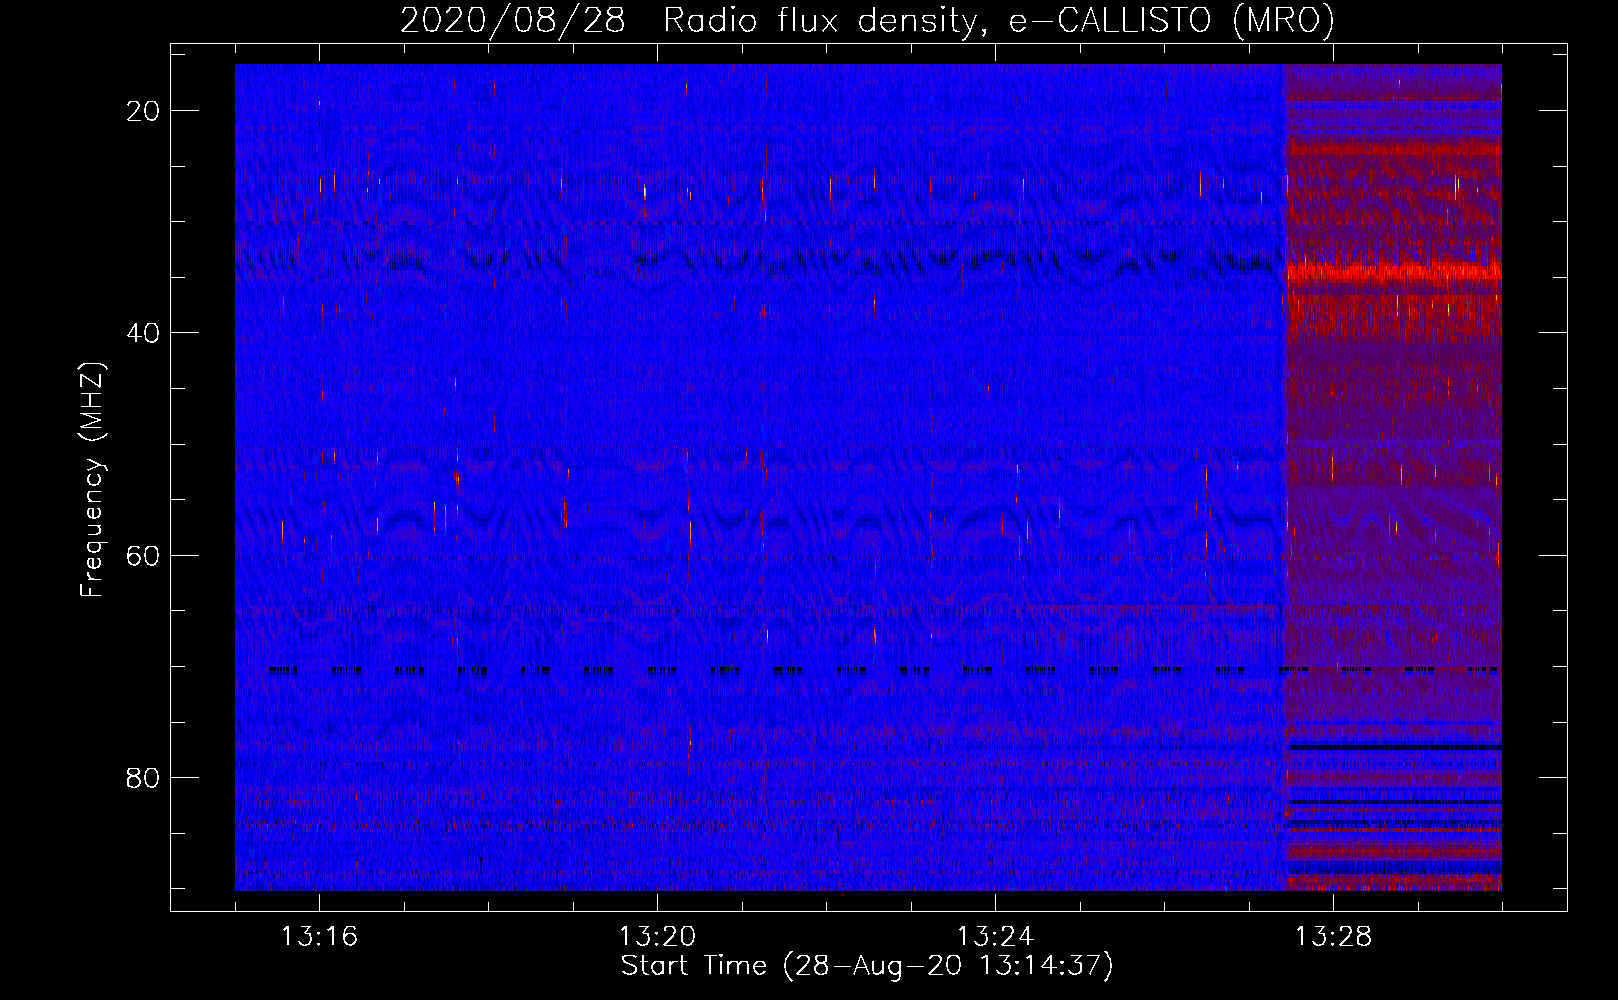The width and height of the screenshot is (1618, 1000).
Task: Click the '40' frequency tick label
Action: pyautogui.click(x=144, y=333)
